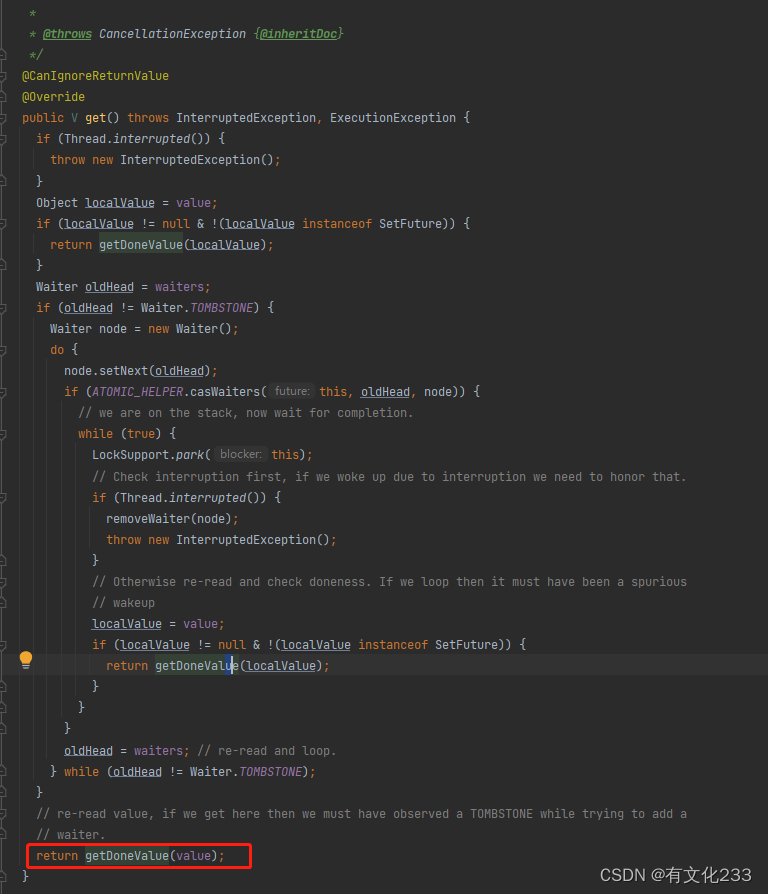The image size is (768, 894).
Task: Click 'localValue = value;' reassignment inside the loop
Action: pos(158,624)
